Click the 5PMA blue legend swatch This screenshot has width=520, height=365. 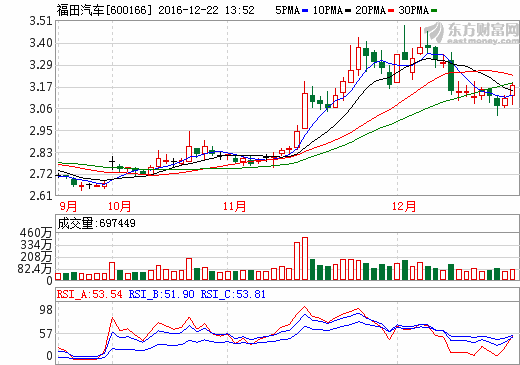(x=305, y=11)
